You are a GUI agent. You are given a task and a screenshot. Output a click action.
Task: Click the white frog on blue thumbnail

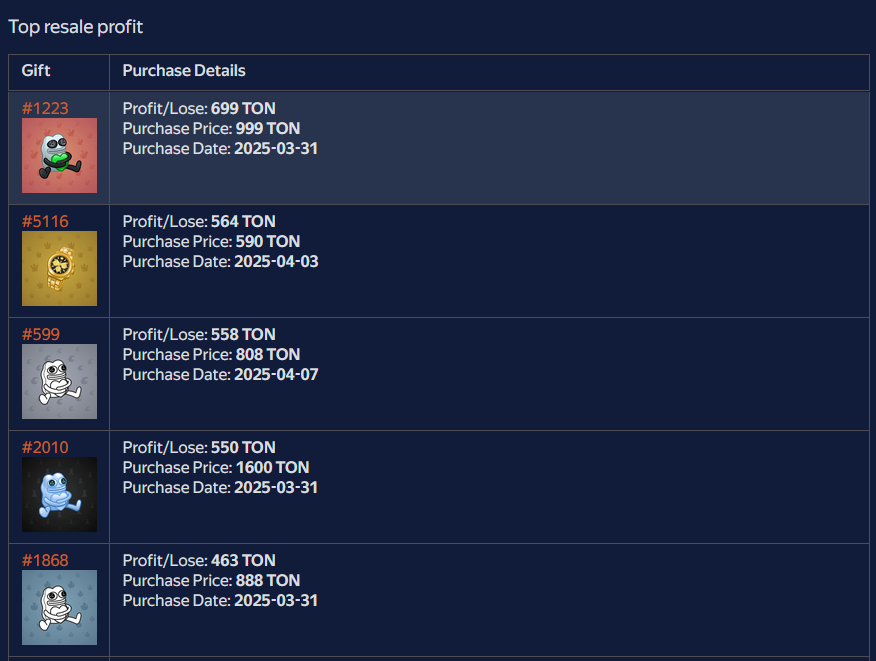coord(59,607)
